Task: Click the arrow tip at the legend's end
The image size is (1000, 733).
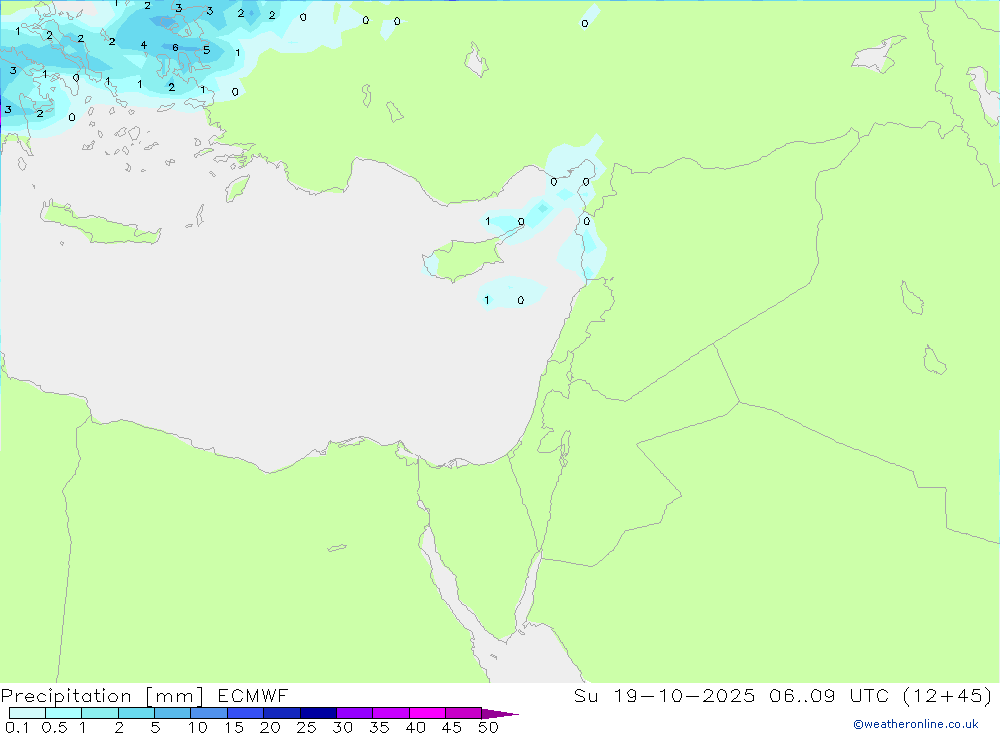Action: point(500,713)
